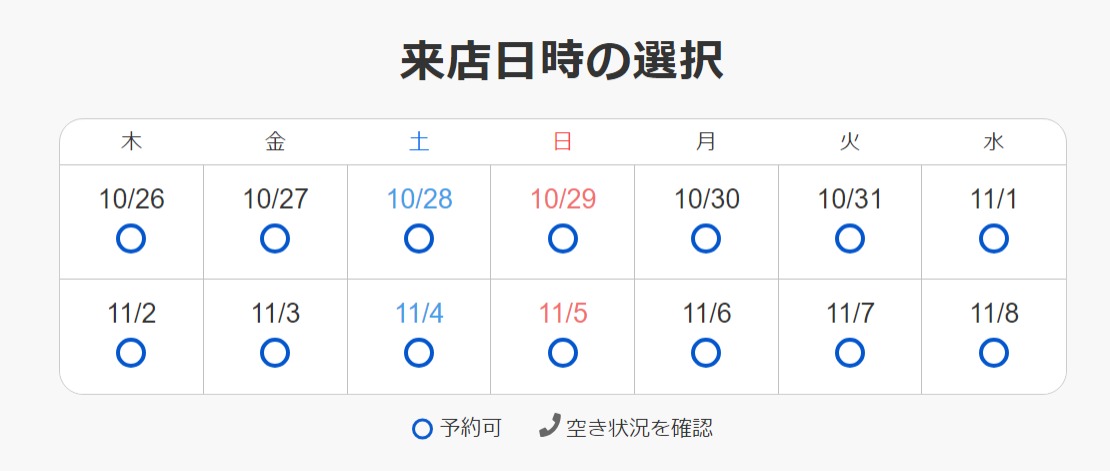The width and height of the screenshot is (1110, 471).
Task: Pick the 11/3 availability circle
Action: 275,353
